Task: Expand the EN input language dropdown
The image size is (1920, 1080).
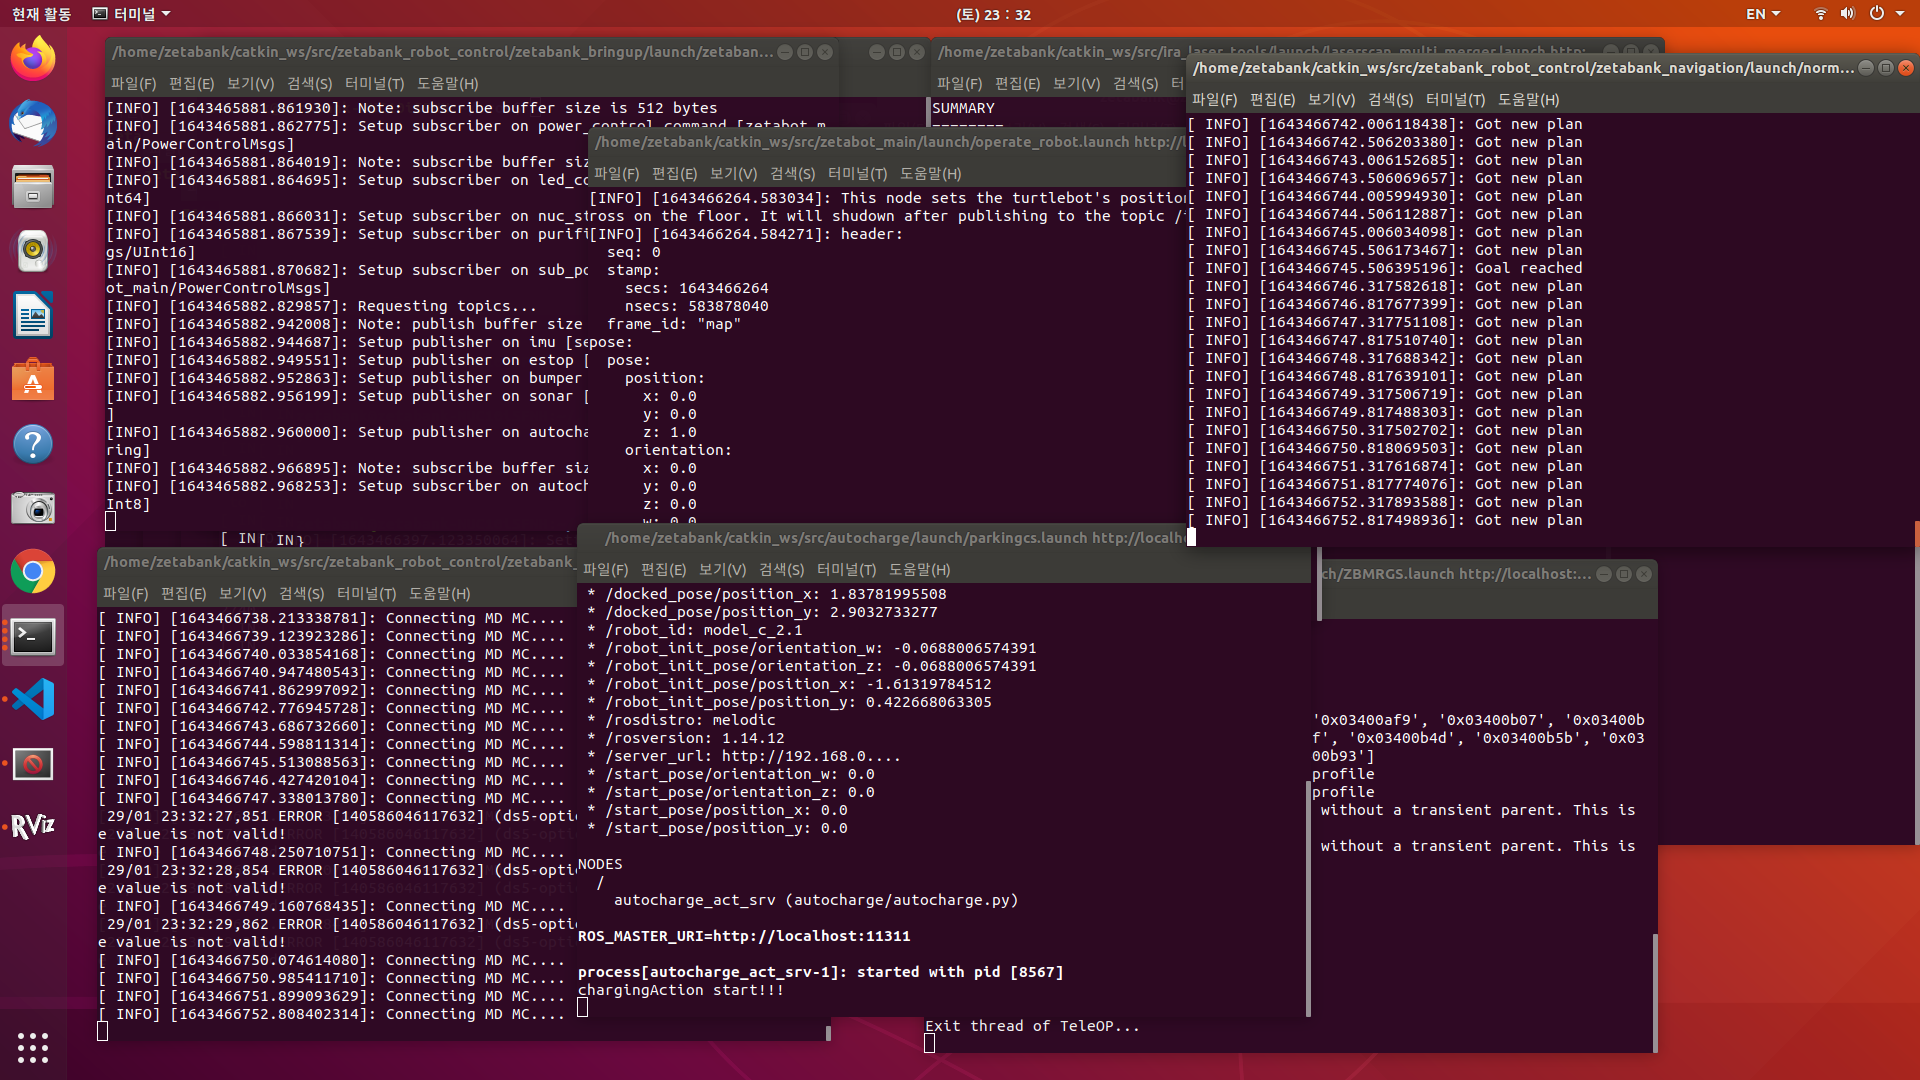Action: tap(1762, 14)
